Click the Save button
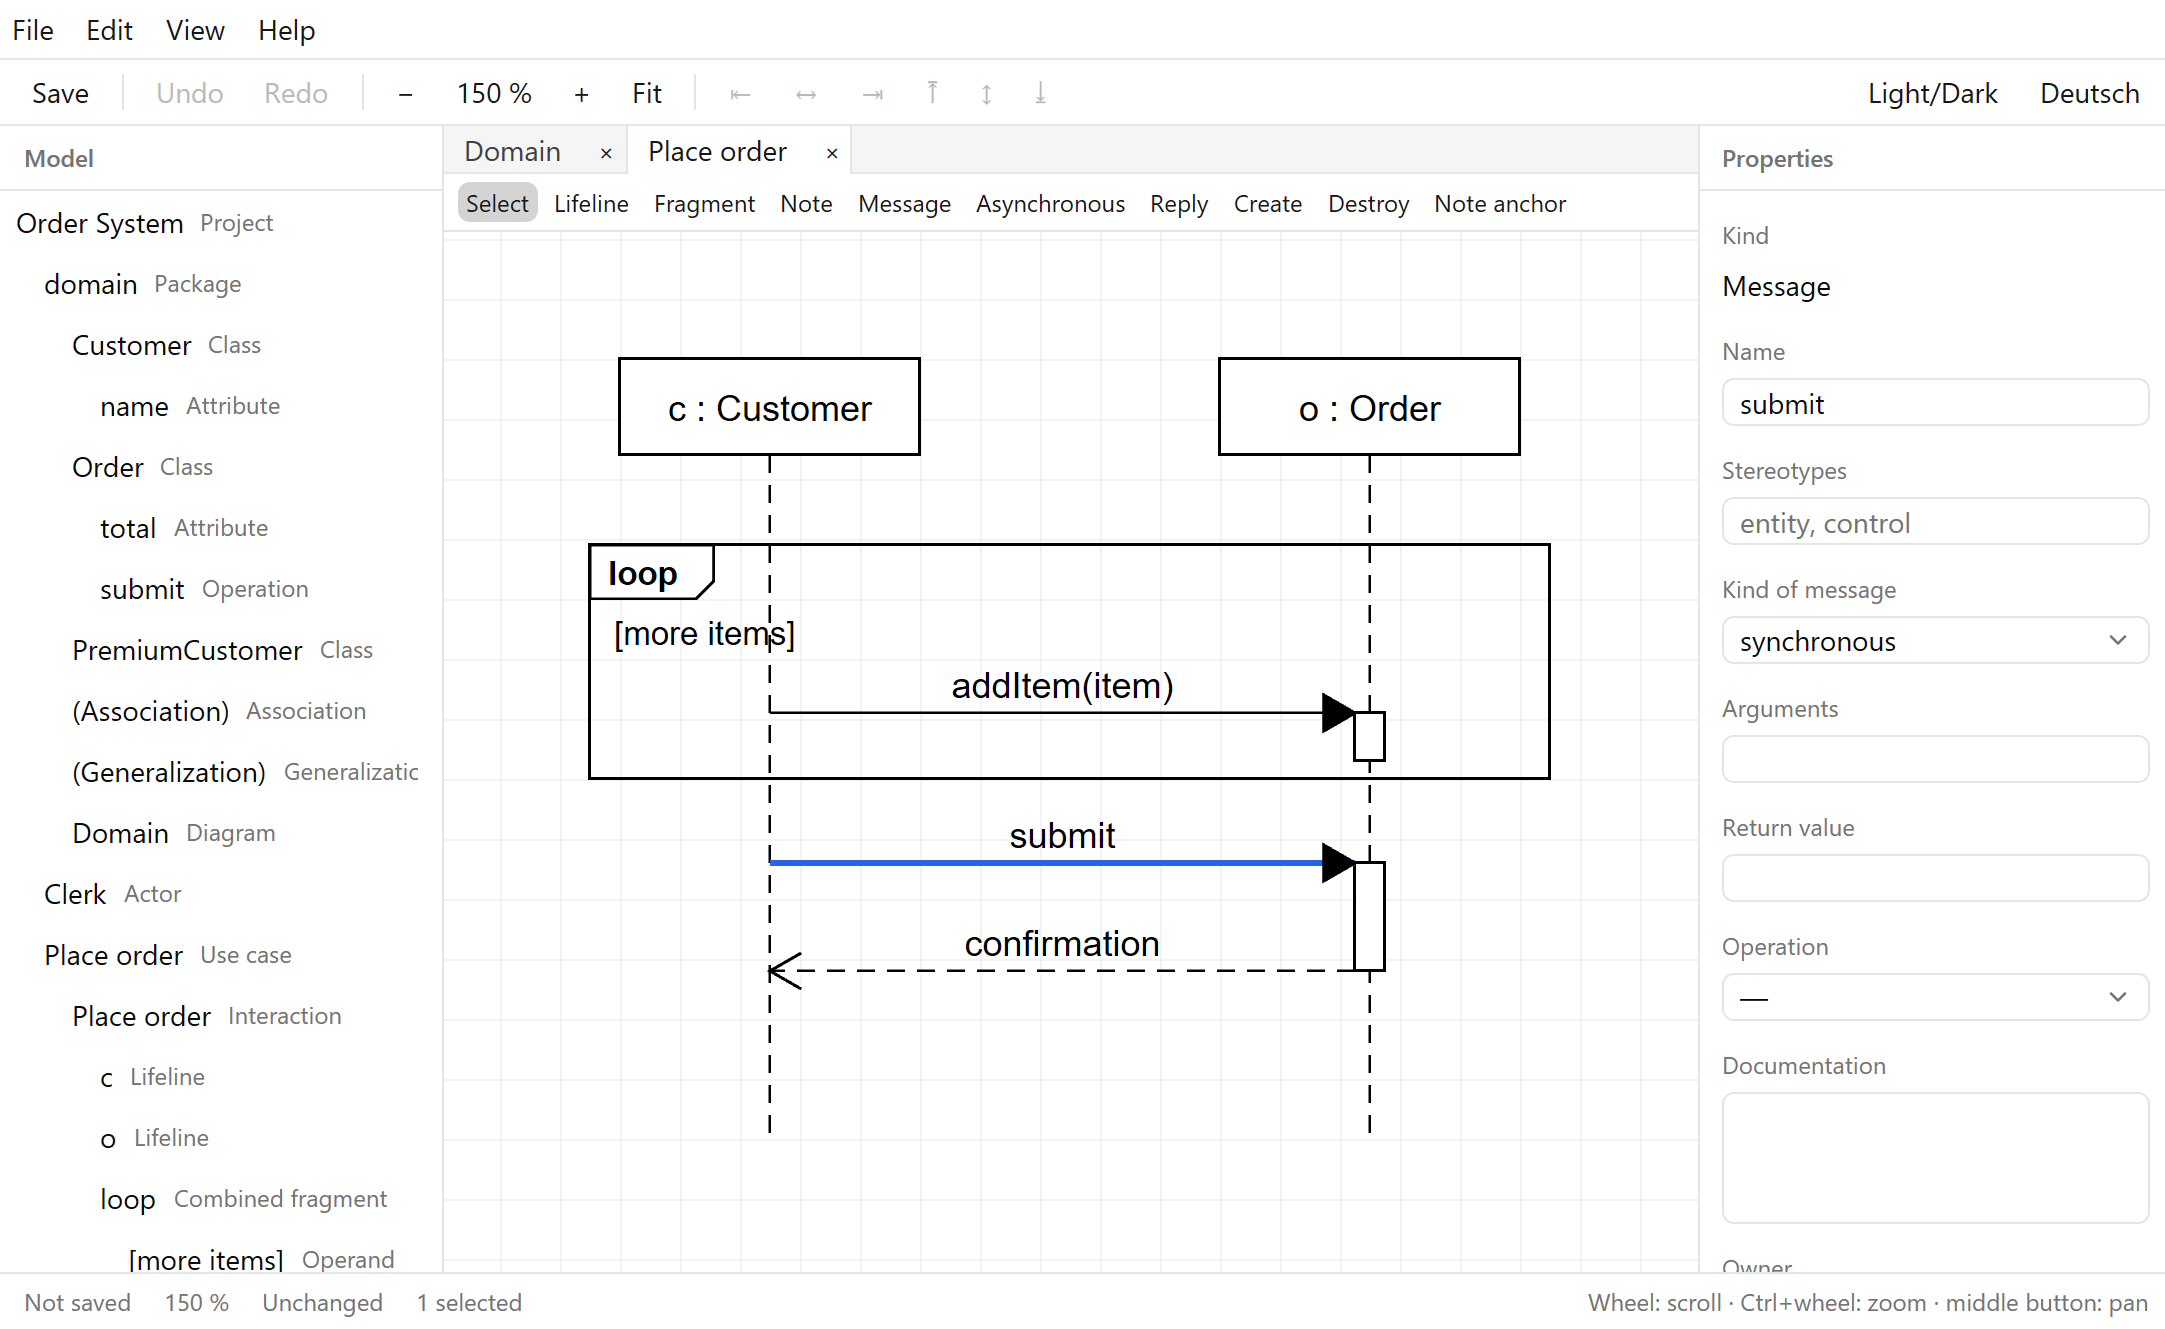The width and height of the screenshot is (2165, 1329). coord(60,93)
